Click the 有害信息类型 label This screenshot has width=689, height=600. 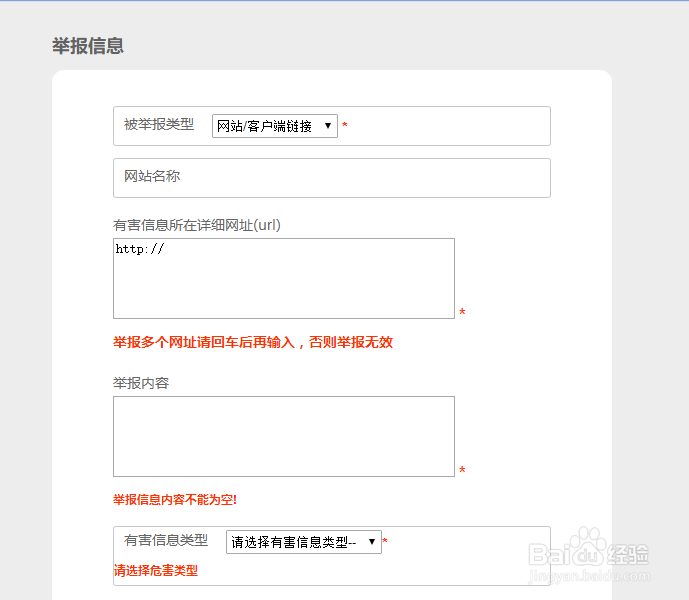166,540
